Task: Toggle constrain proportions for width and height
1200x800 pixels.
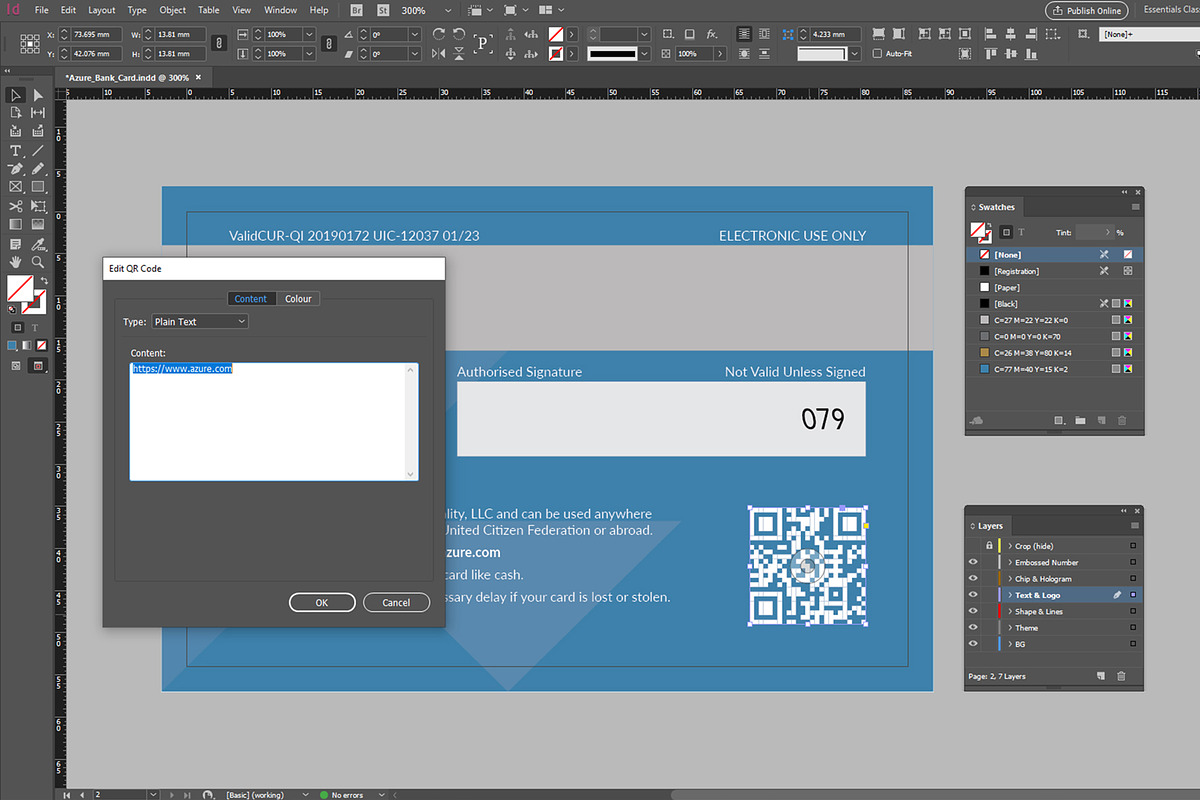Action: coord(220,44)
